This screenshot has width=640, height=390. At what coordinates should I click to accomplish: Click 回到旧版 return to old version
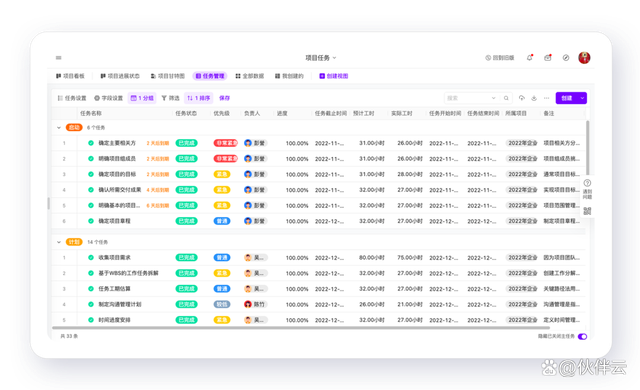coord(500,58)
